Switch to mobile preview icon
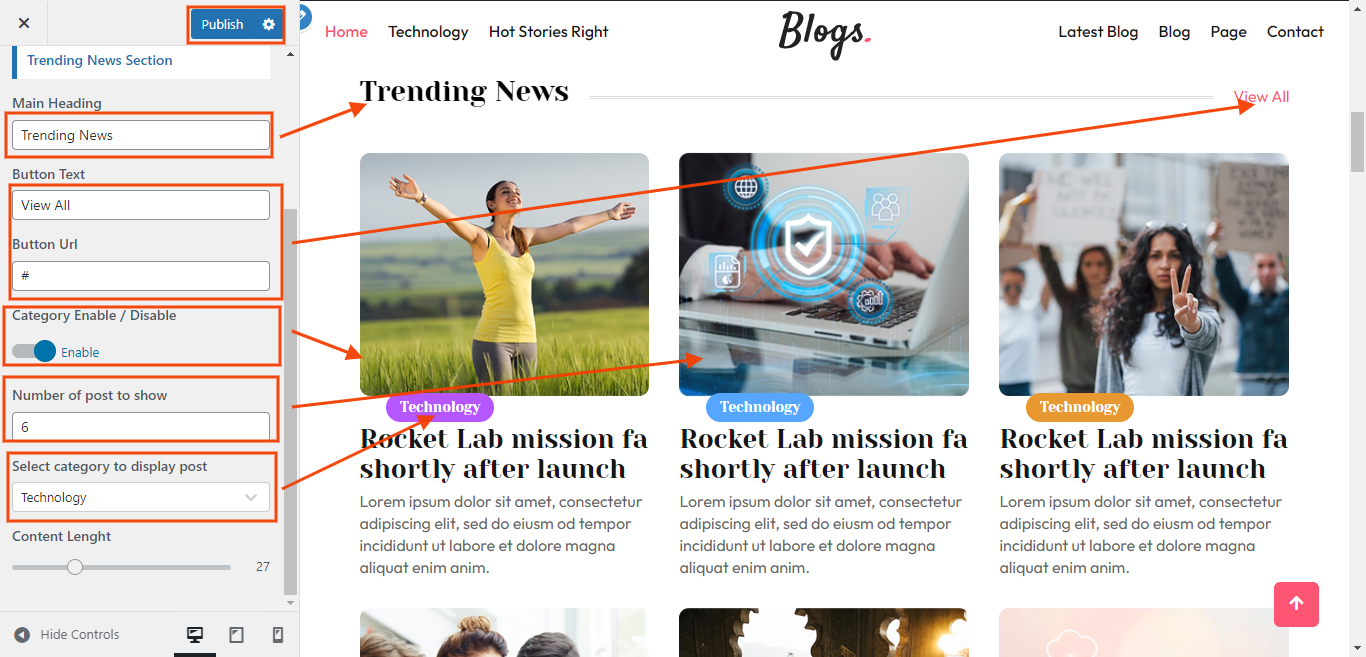 tap(278, 635)
